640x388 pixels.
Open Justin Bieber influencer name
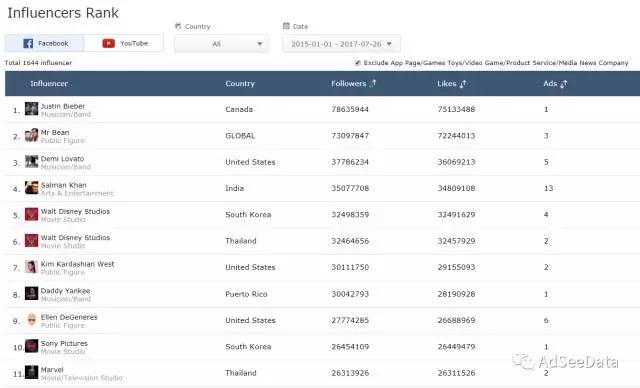tap(63, 106)
